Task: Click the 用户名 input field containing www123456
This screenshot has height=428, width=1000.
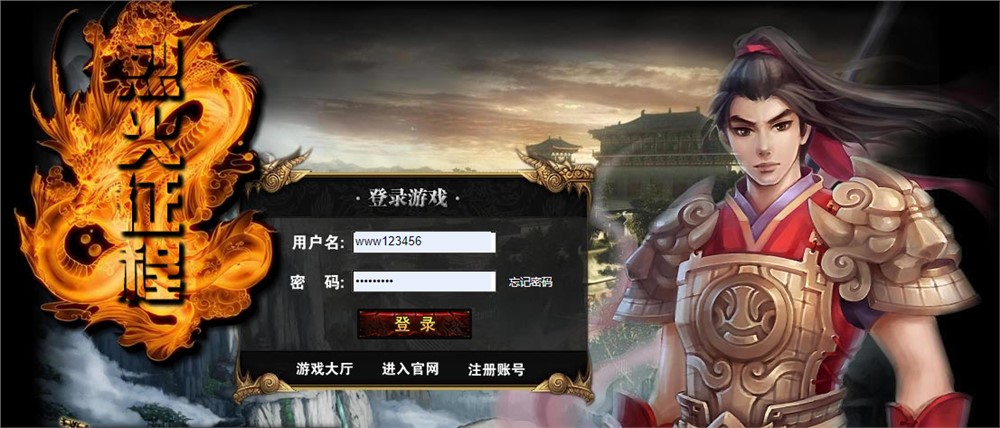Action: point(424,242)
